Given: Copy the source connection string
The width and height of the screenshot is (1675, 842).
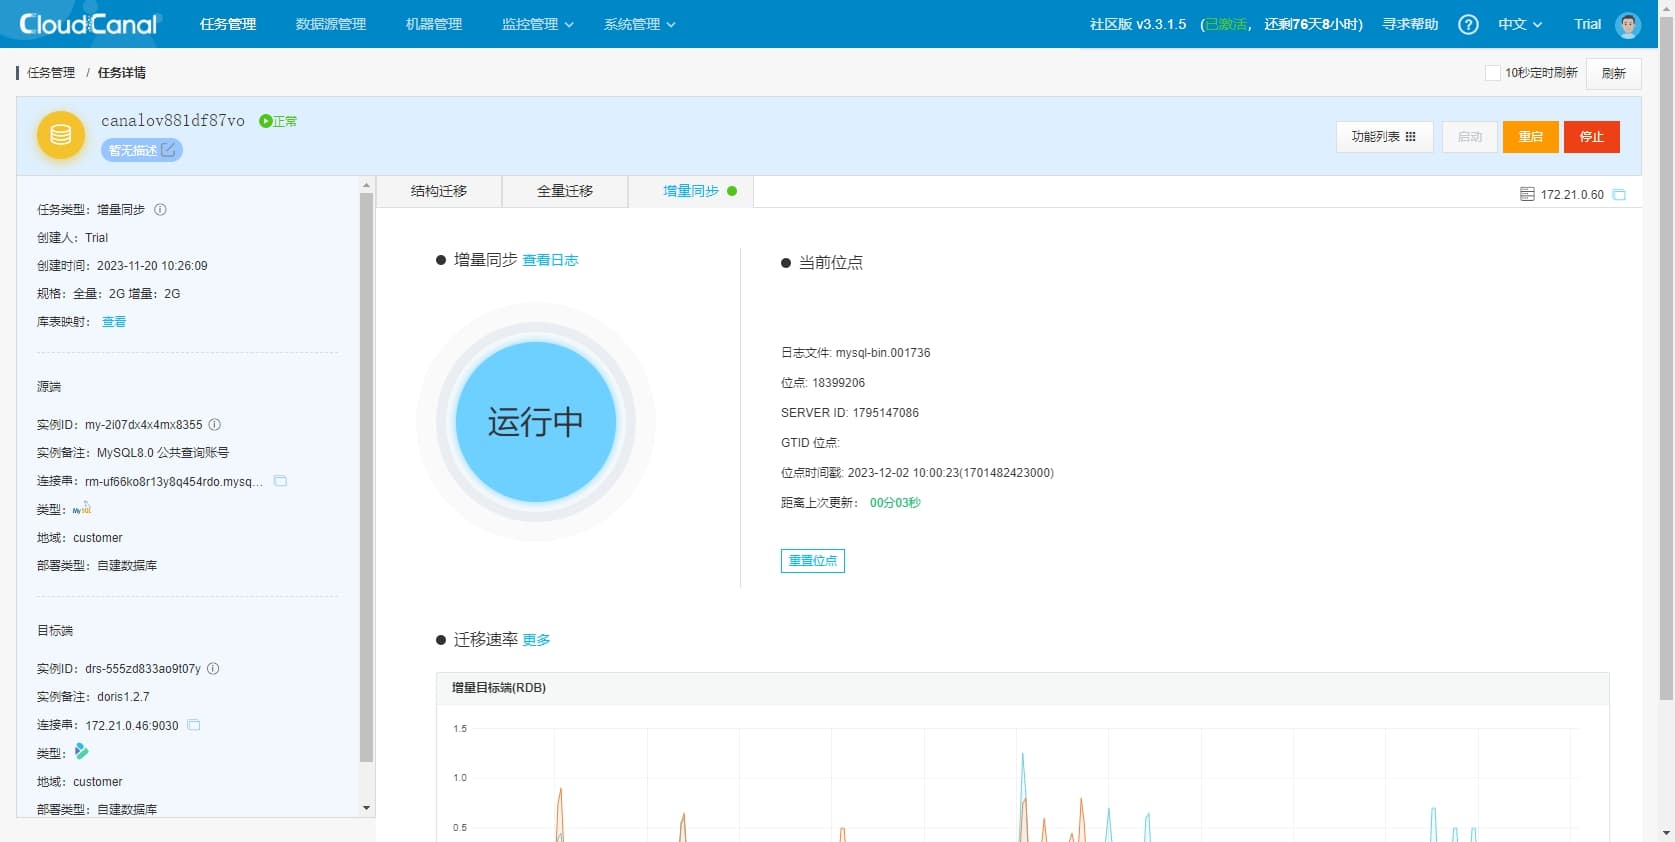Looking at the screenshot, I should click(281, 481).
